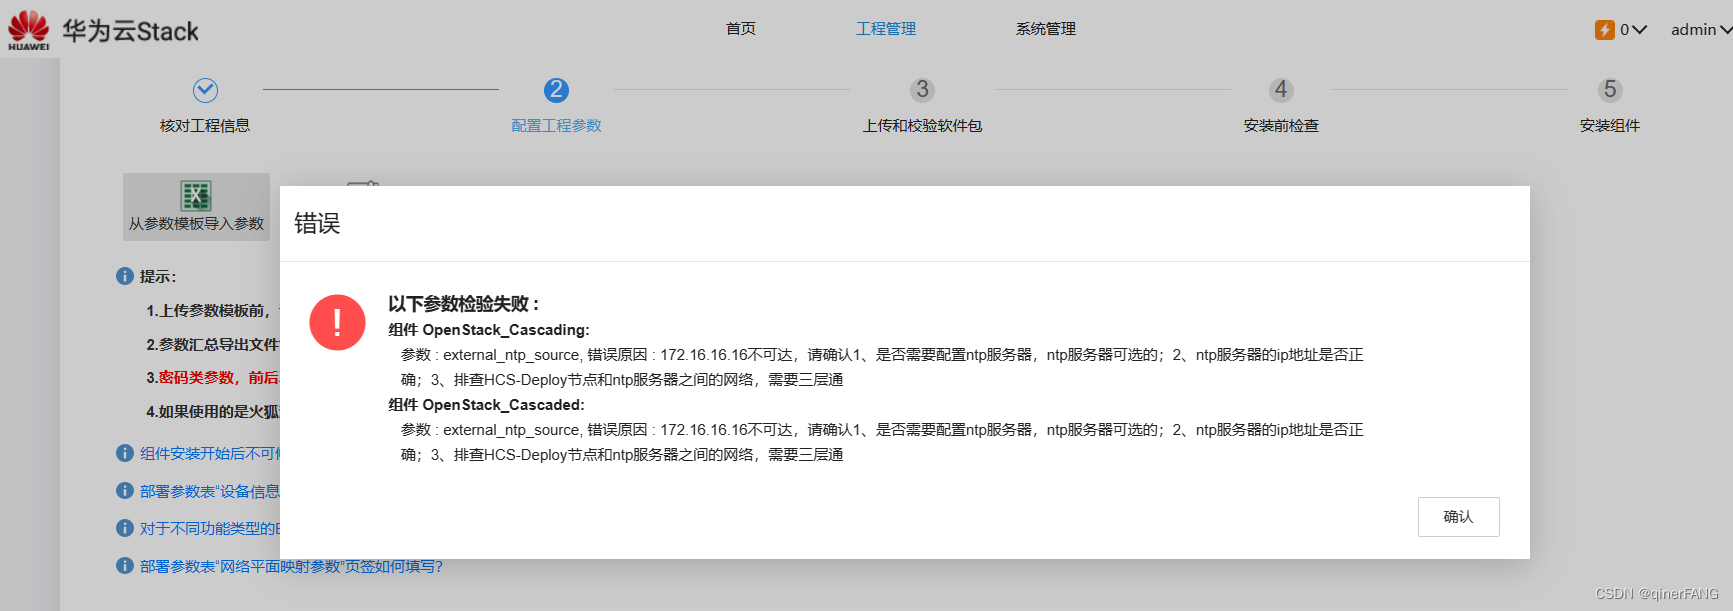Image resolution: width=1733 pixels, height=611 pixels.
Task: Click text 组件 OpenStack_Cascading:
Action: click(489, 330)
